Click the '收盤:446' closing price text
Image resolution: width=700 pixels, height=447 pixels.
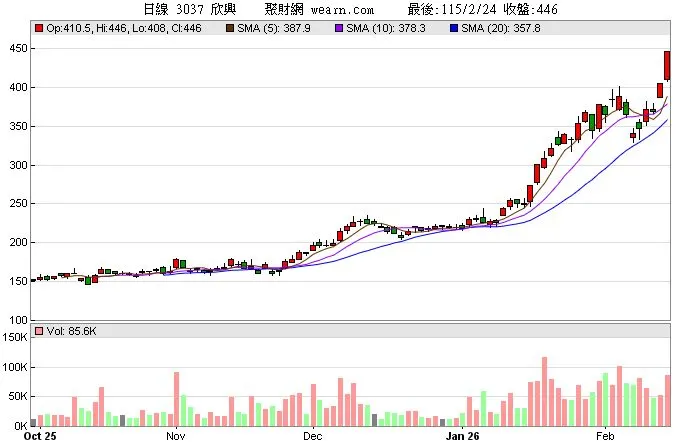coord(531,9)
